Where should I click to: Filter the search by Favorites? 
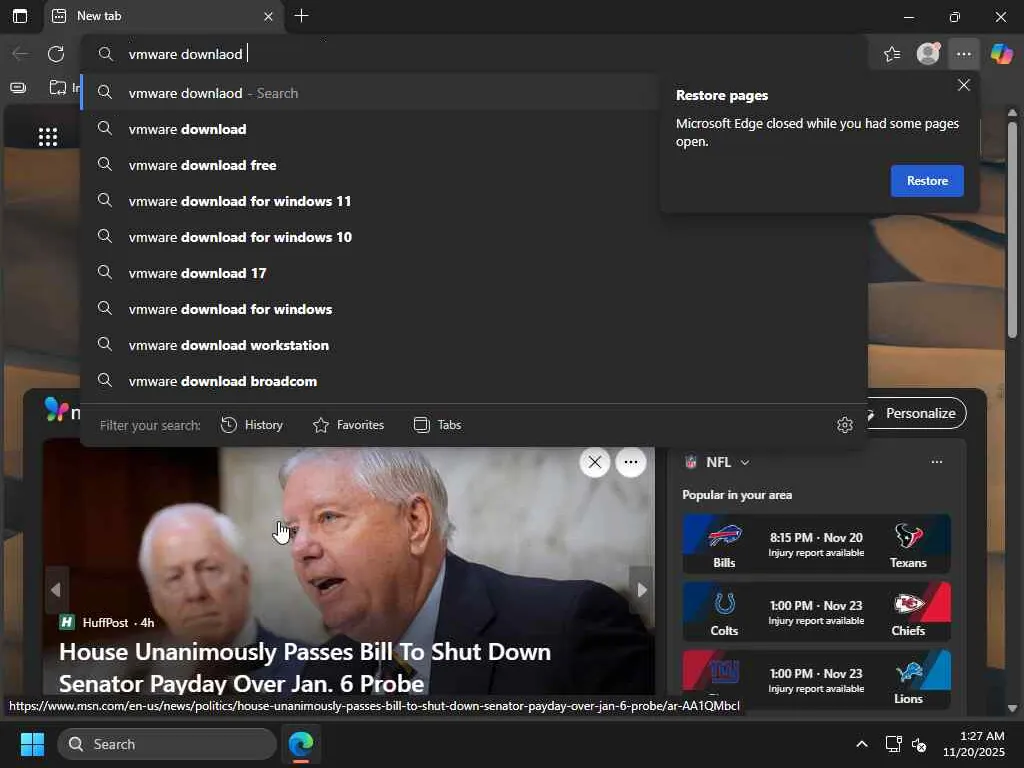click(x=348, y=424)
